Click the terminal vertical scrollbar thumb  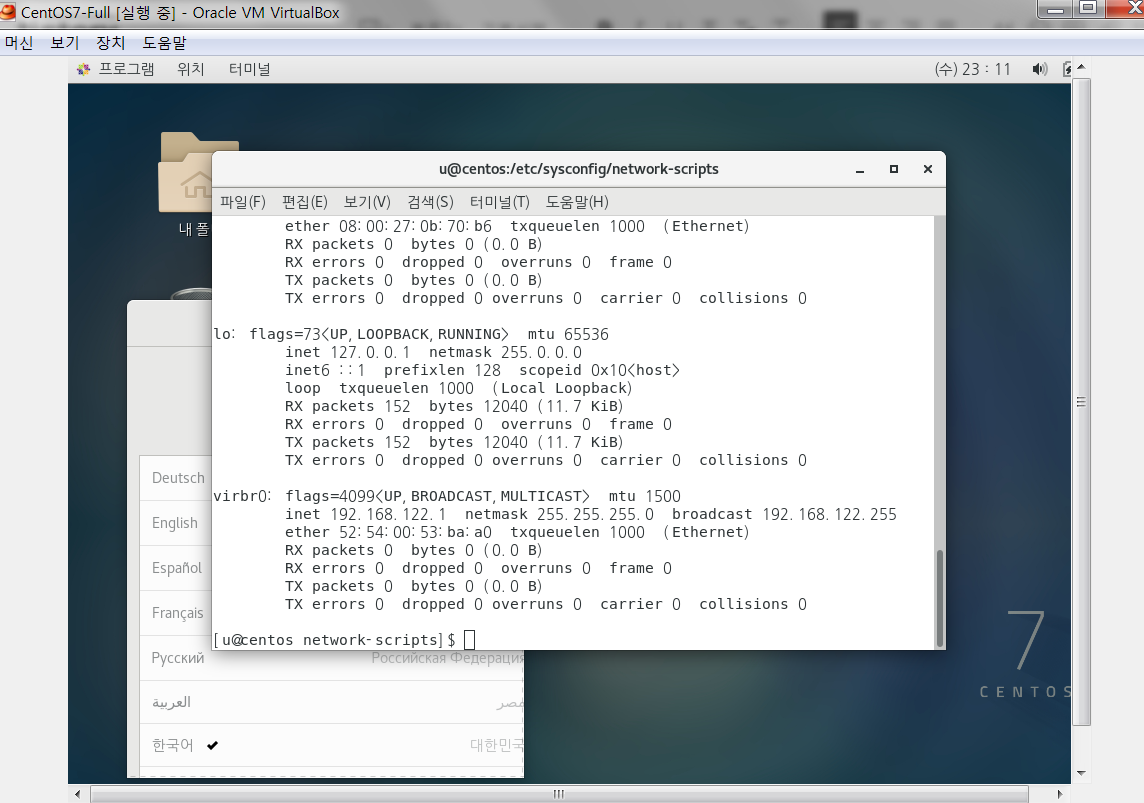click(x=940, y=598)
